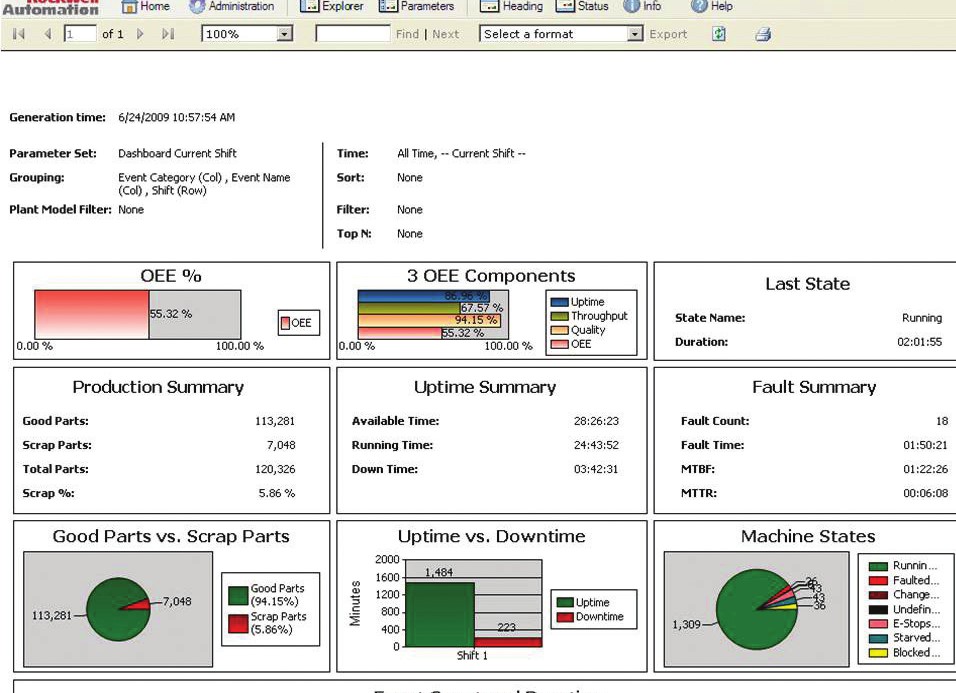Click the Export link
Image resolution: width=956 pixels, height=693 pixels.
point(668,34)
